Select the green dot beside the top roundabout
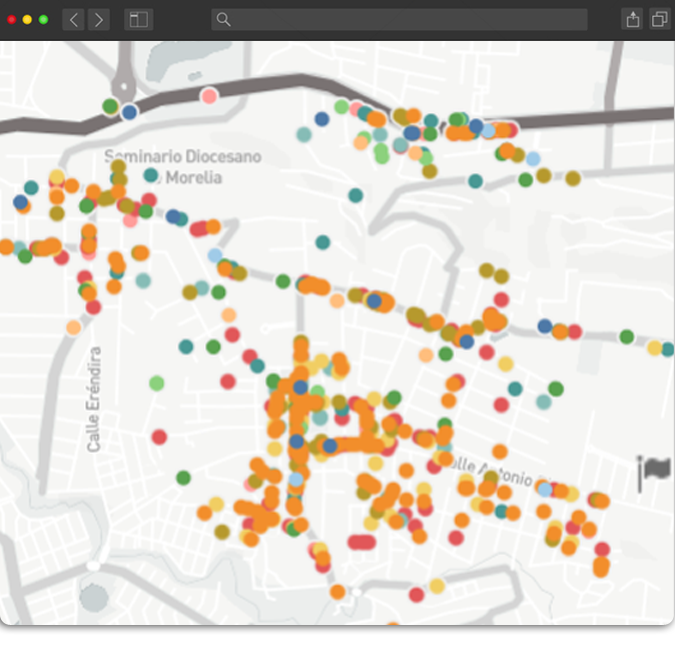Viewport: 675px width, 650px height. coord(110,105)
